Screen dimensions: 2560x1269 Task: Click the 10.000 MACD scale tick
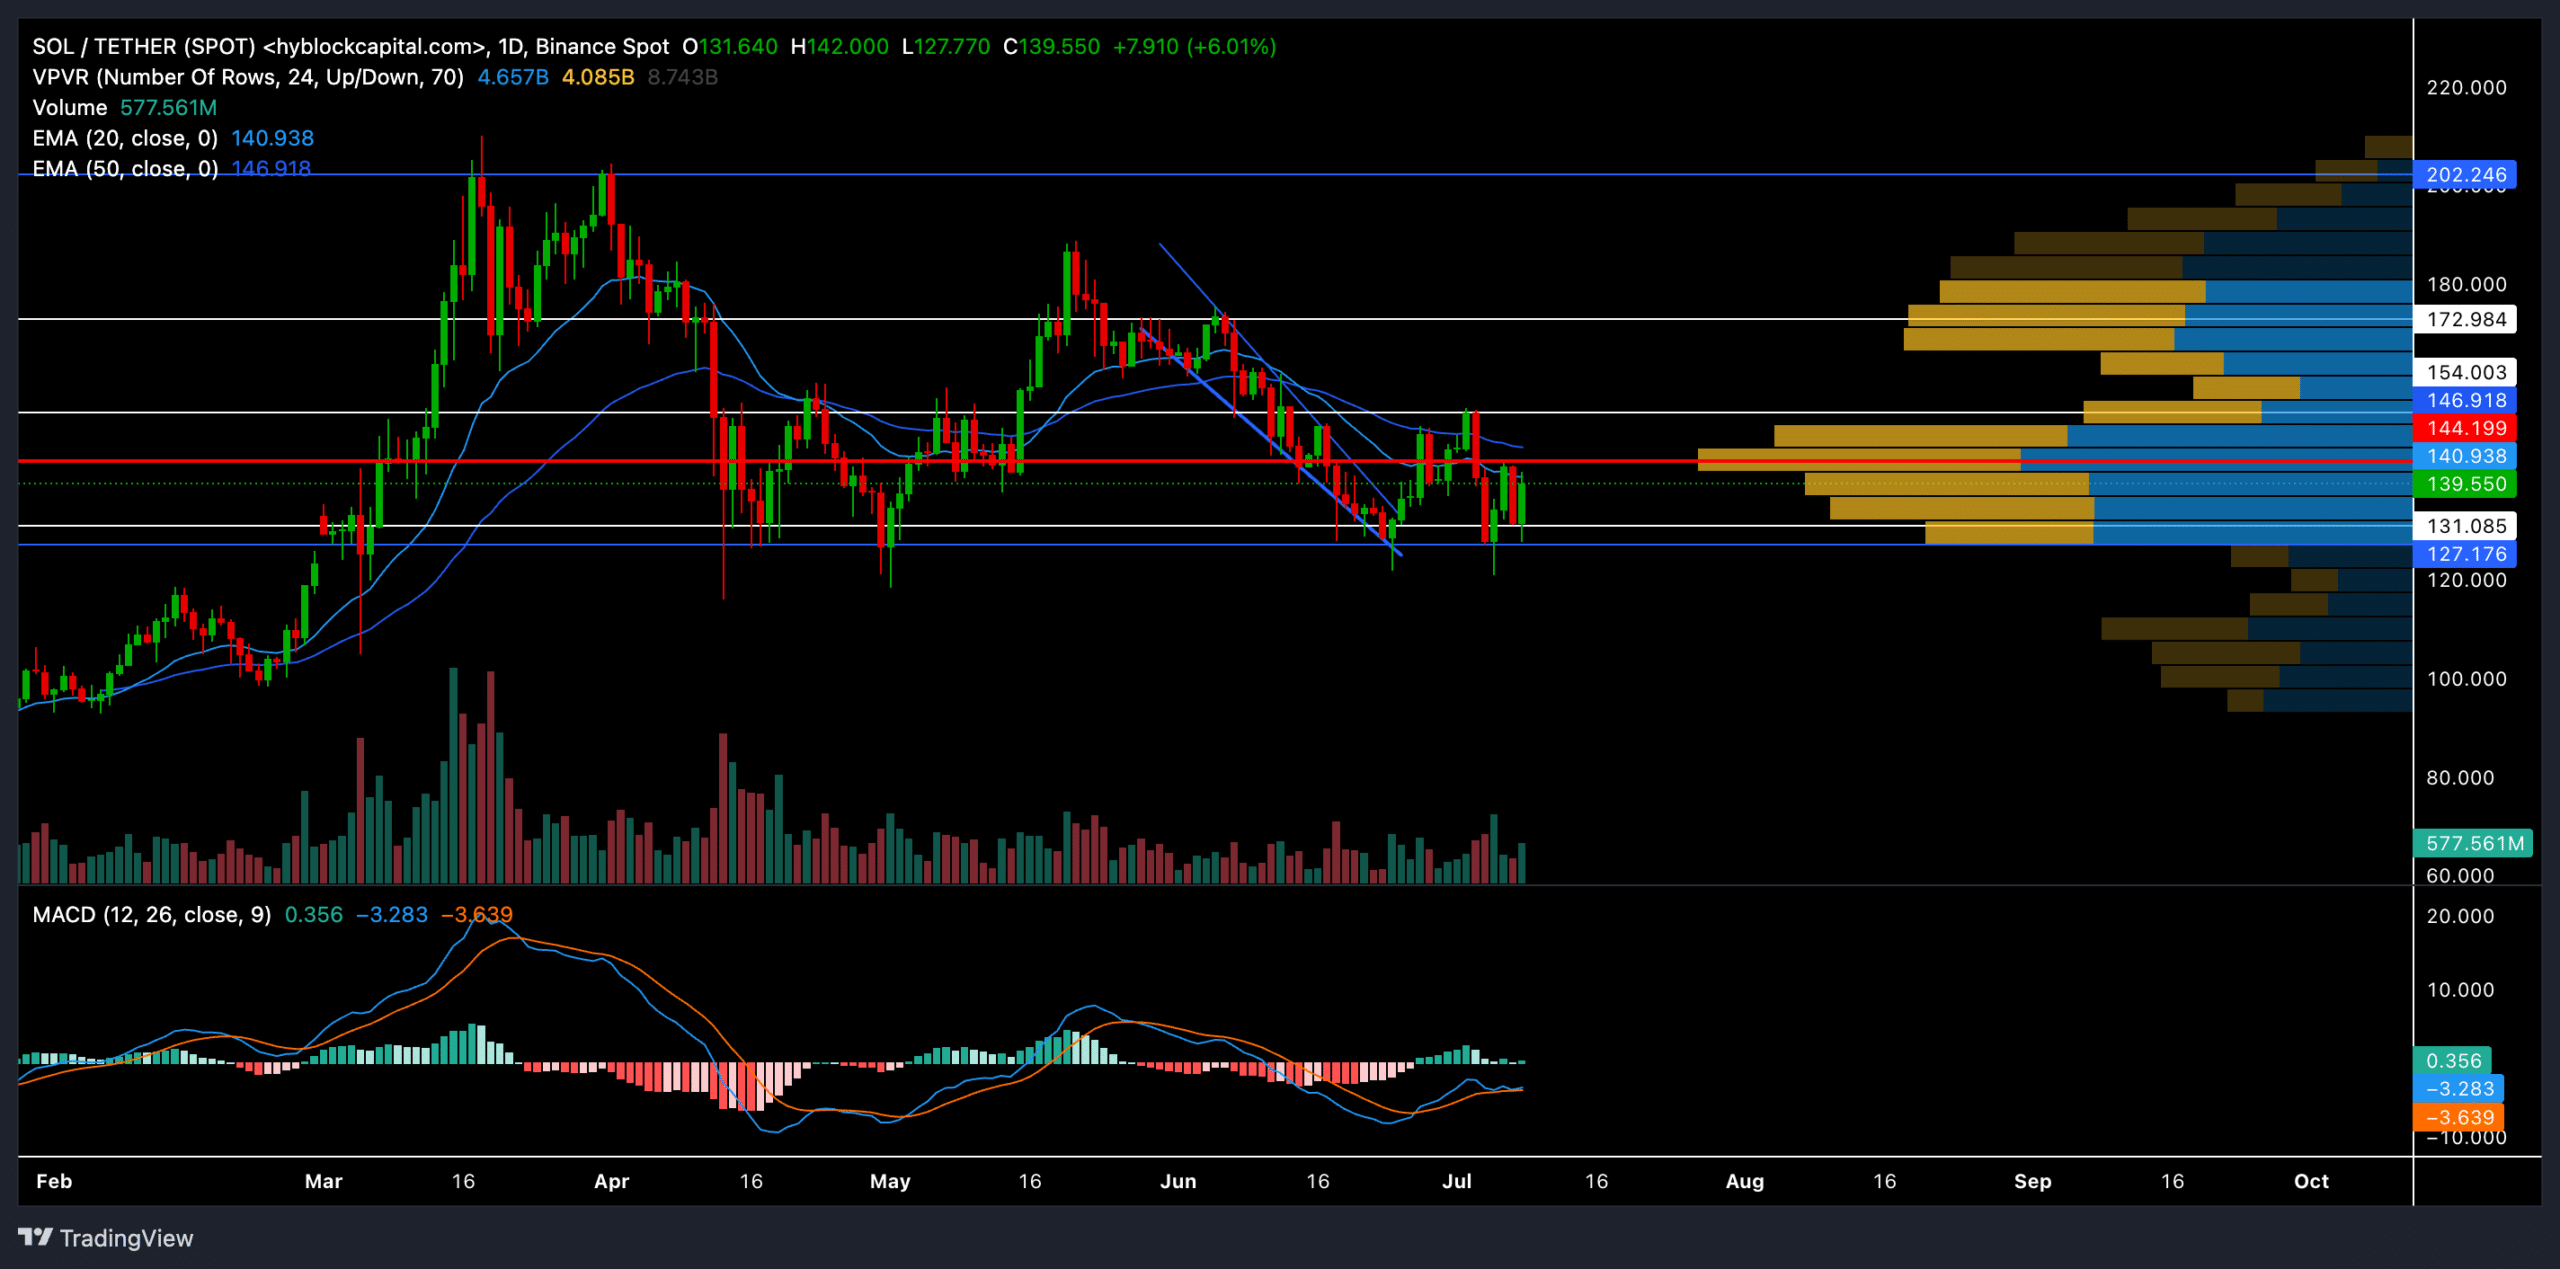2460,990
